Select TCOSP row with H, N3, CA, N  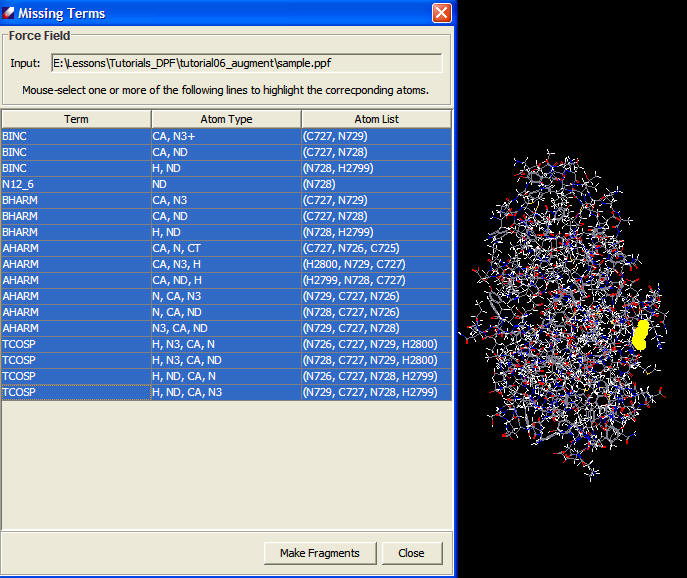coord(76,344)
